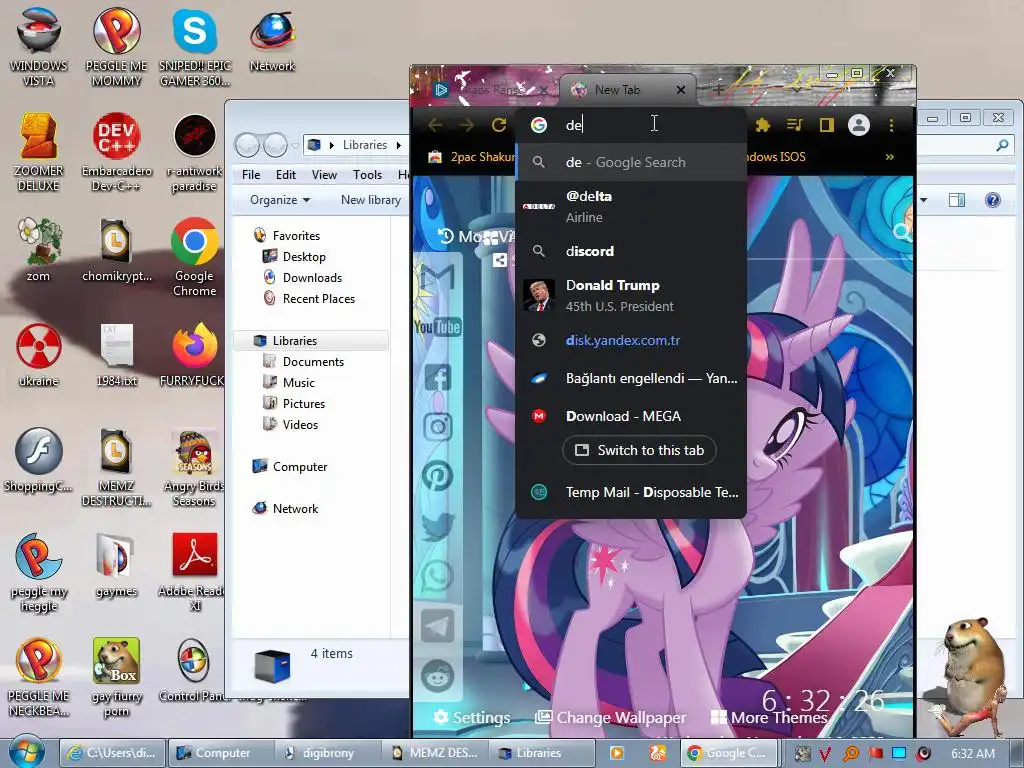Select Desktop under Favorites

pyautogui.click(x=304, y=257)
